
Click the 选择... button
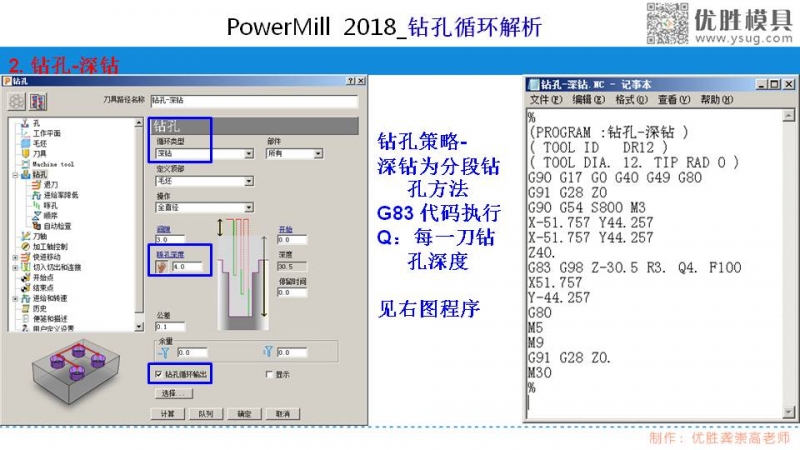point(174,393)
